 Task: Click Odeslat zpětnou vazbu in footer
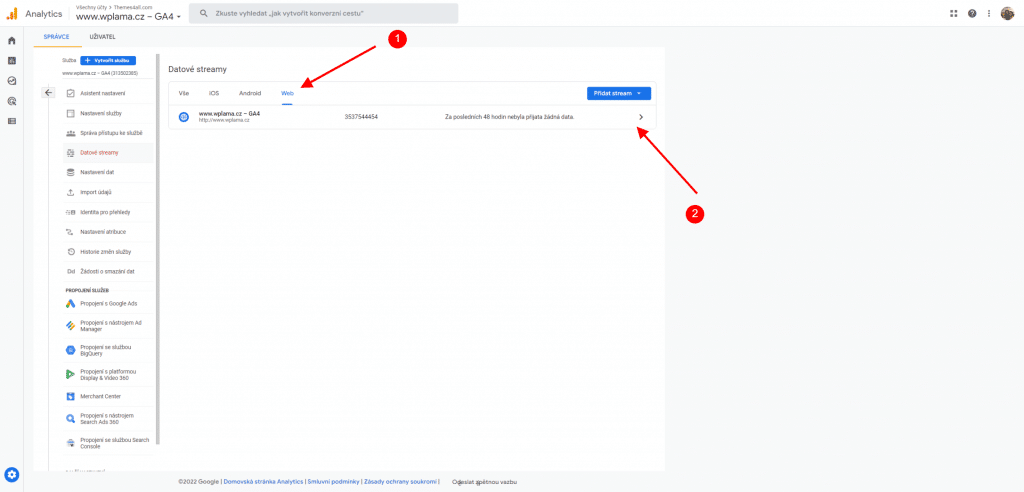(484, 482)
